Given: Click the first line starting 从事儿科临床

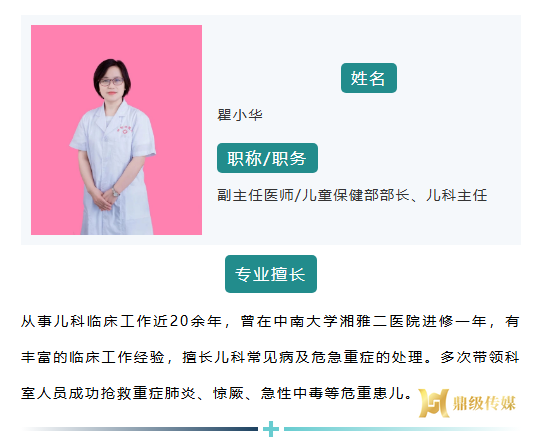Looking at the screenshot, I should (270, 321).
